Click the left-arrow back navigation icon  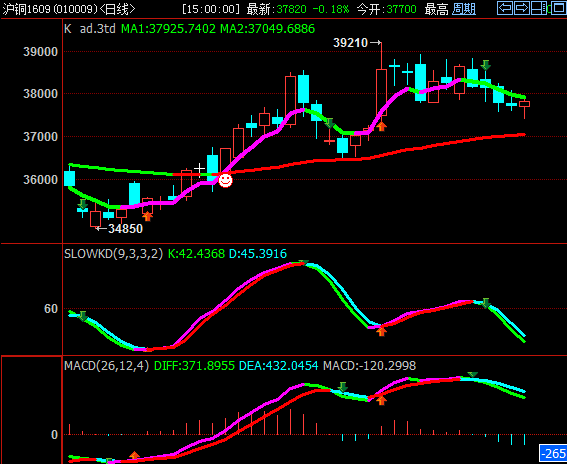505,8
